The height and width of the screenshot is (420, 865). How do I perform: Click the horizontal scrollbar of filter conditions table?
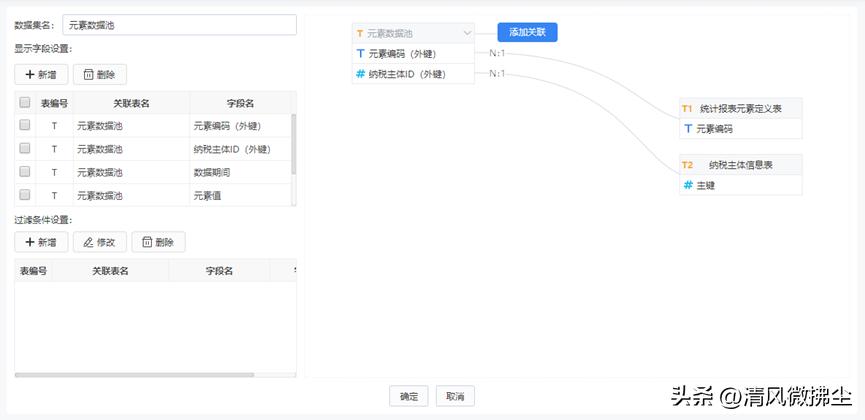point(134,375)
